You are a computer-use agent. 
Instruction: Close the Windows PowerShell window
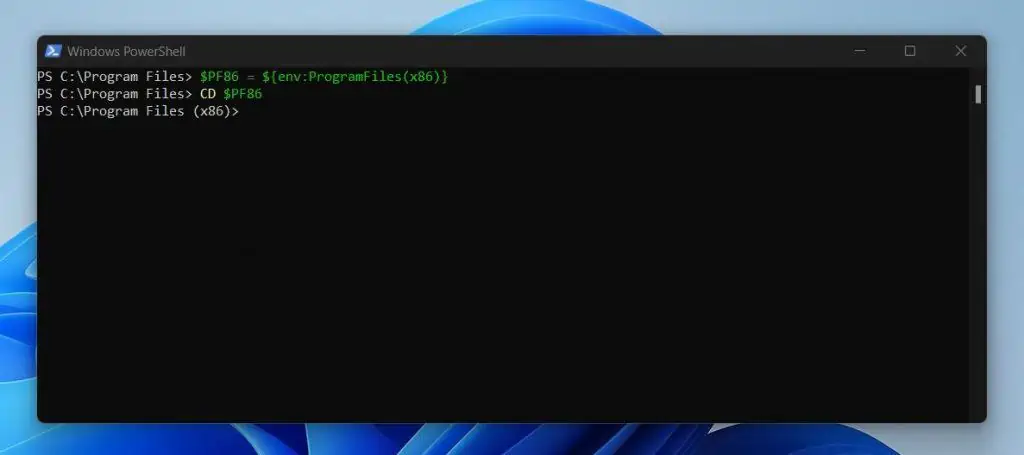tap(961, 51)
